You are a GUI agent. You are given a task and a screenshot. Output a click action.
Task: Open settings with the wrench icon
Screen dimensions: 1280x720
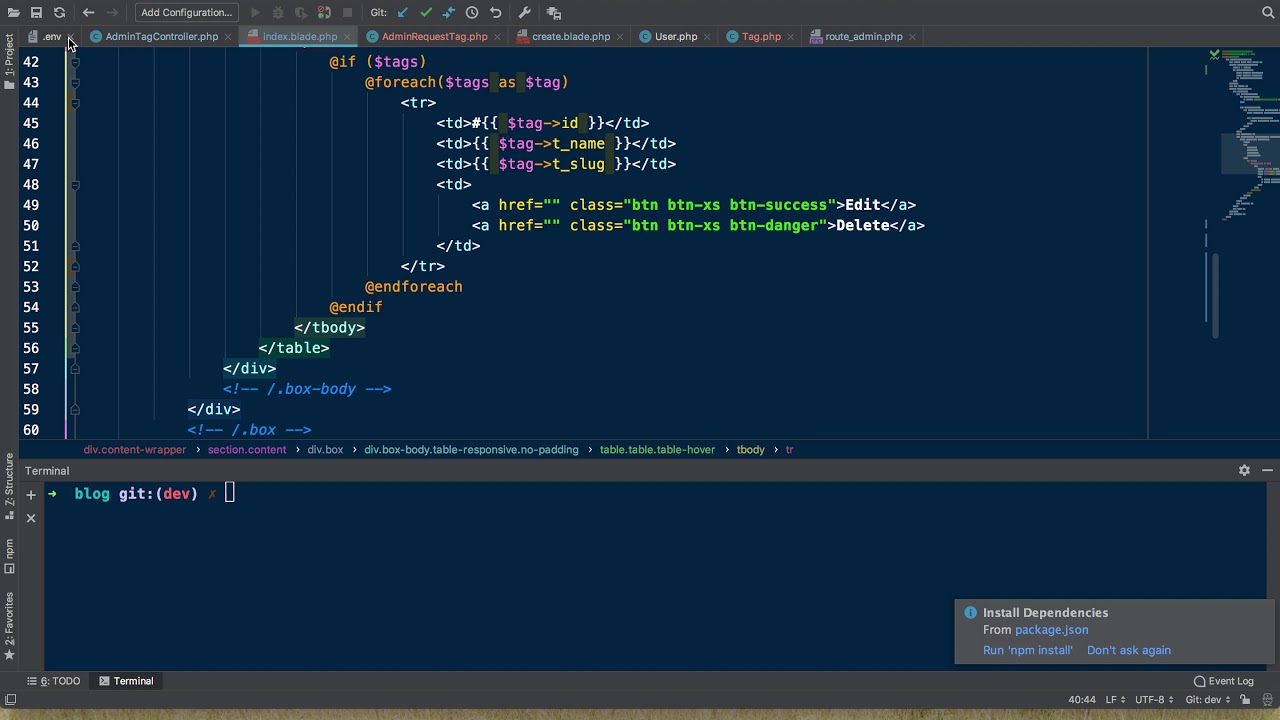pos(525,12)
